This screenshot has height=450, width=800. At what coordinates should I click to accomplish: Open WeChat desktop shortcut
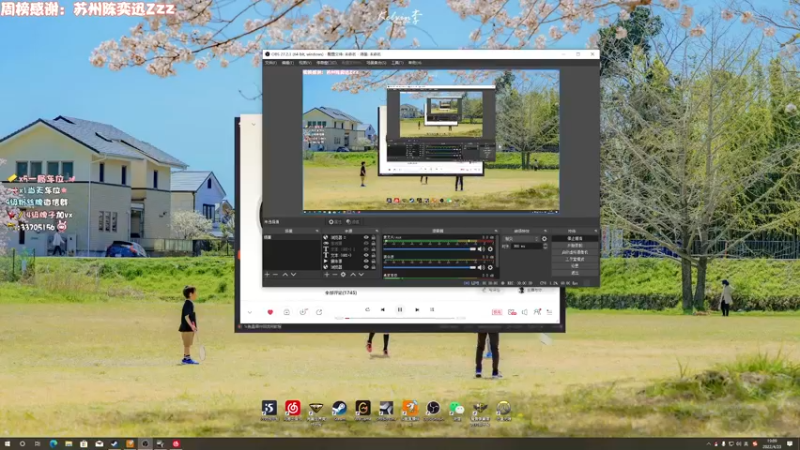pos(457,408)
